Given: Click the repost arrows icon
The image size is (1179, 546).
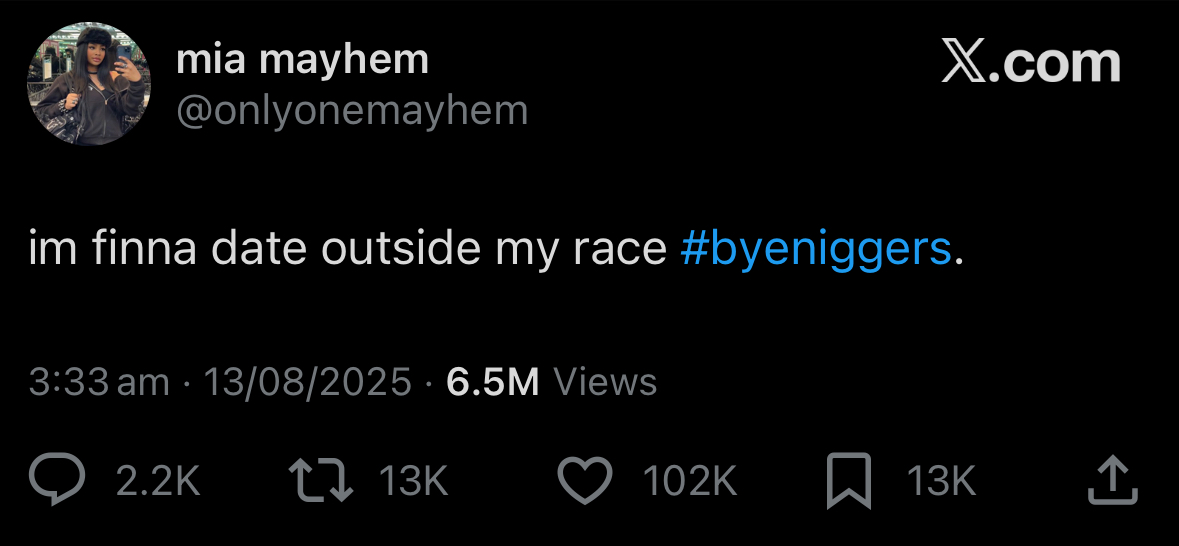Looking at the screenshot, I should (x=321, y=480).
